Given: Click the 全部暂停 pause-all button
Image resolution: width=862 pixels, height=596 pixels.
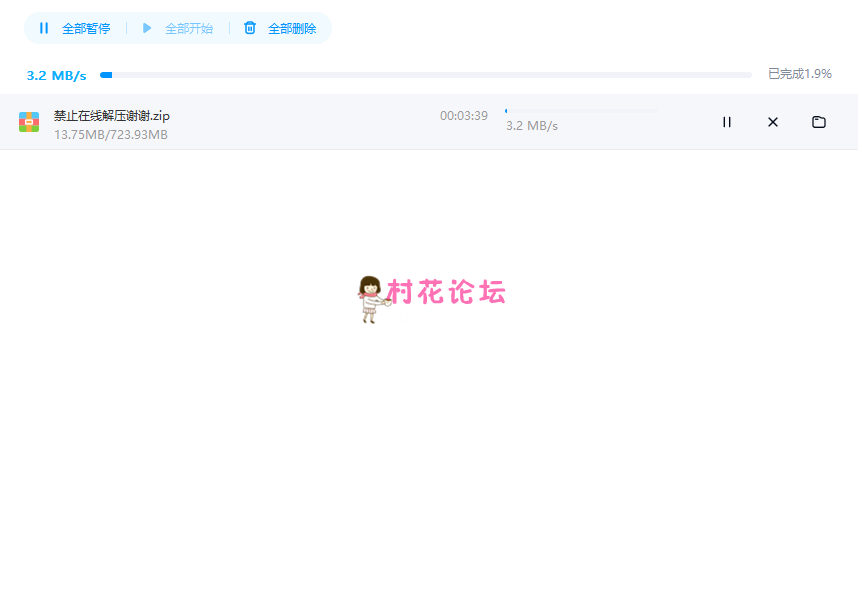Looking at the screenshot, I should pyautogui.click(x=75, y=28).
